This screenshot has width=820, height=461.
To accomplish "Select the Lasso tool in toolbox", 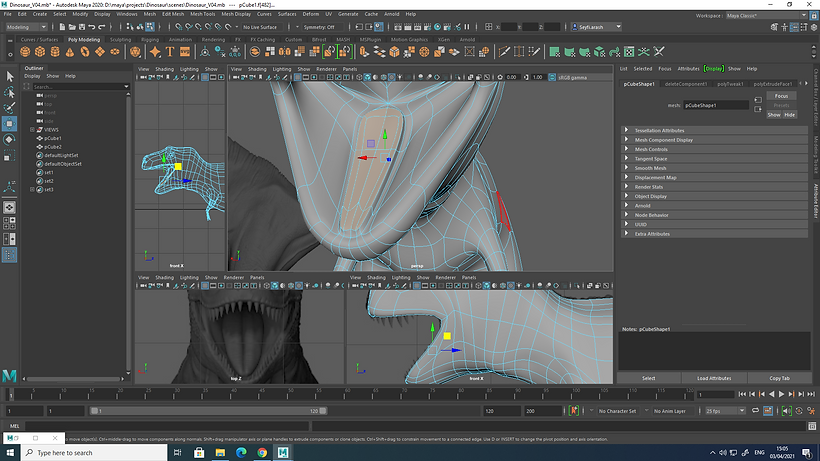I will pos(9,93).
